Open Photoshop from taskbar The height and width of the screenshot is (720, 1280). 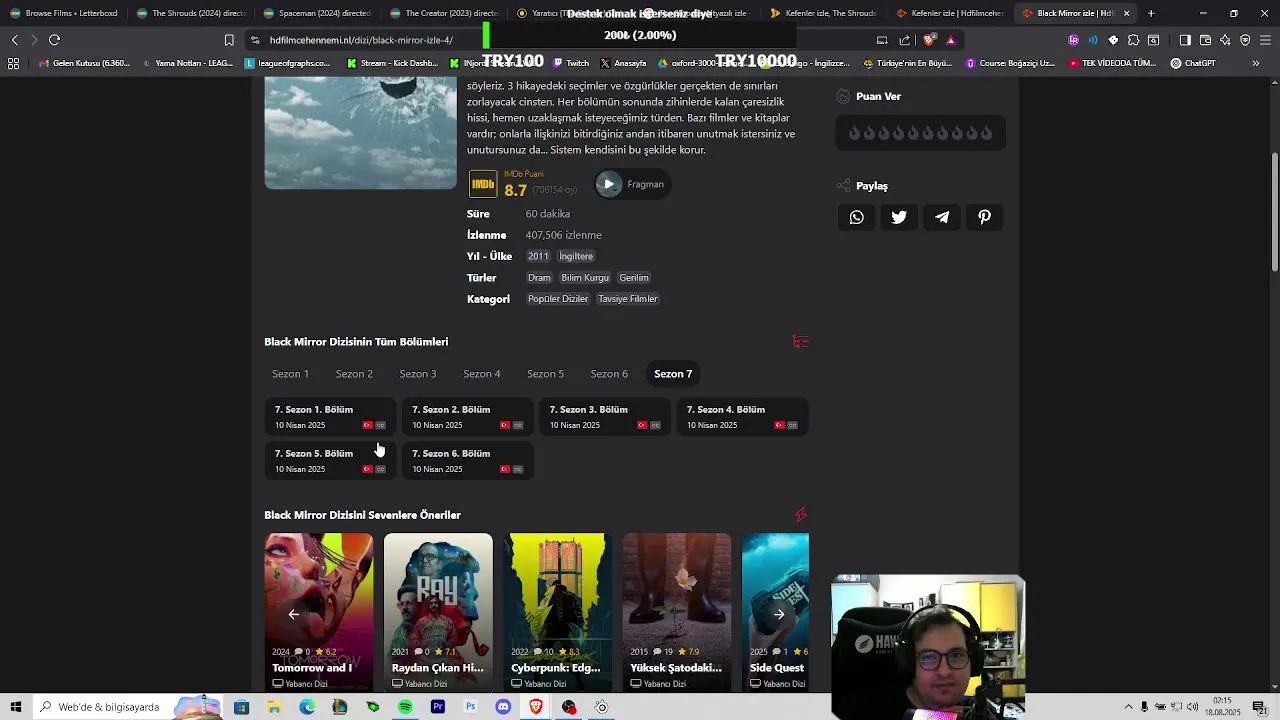[x=470, y=707]
